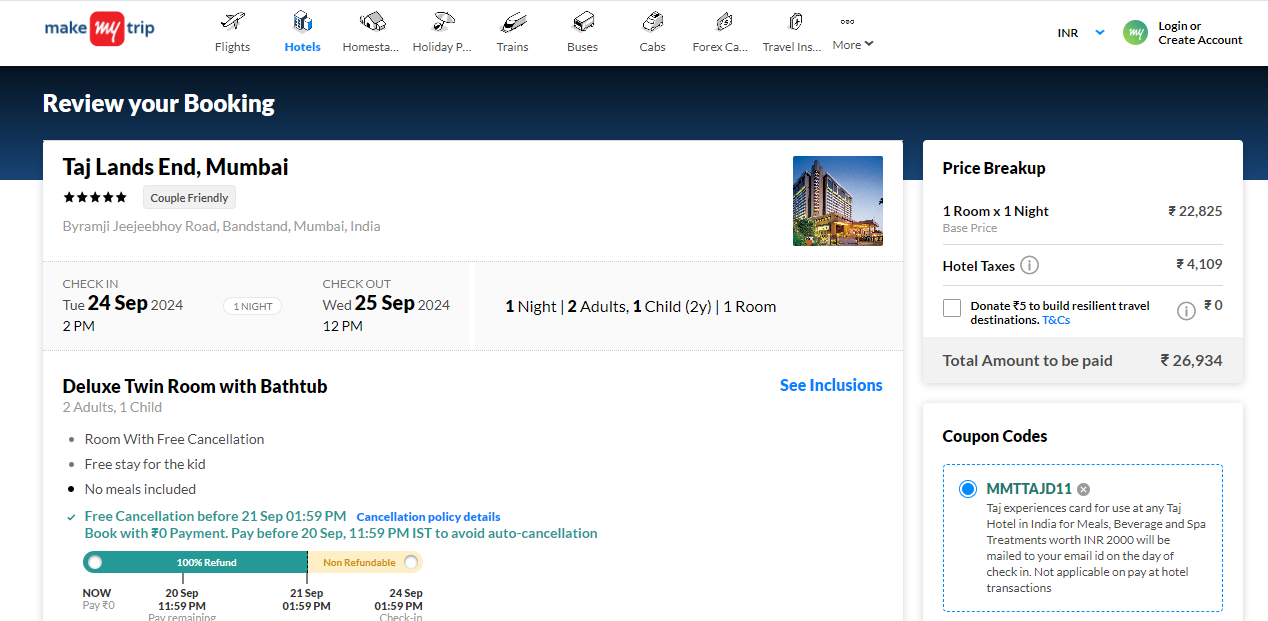The height and width of the screenshot is (621, 1268).
Task: Click the green 'my' account avatar
Action: [x=1135, y=33]
